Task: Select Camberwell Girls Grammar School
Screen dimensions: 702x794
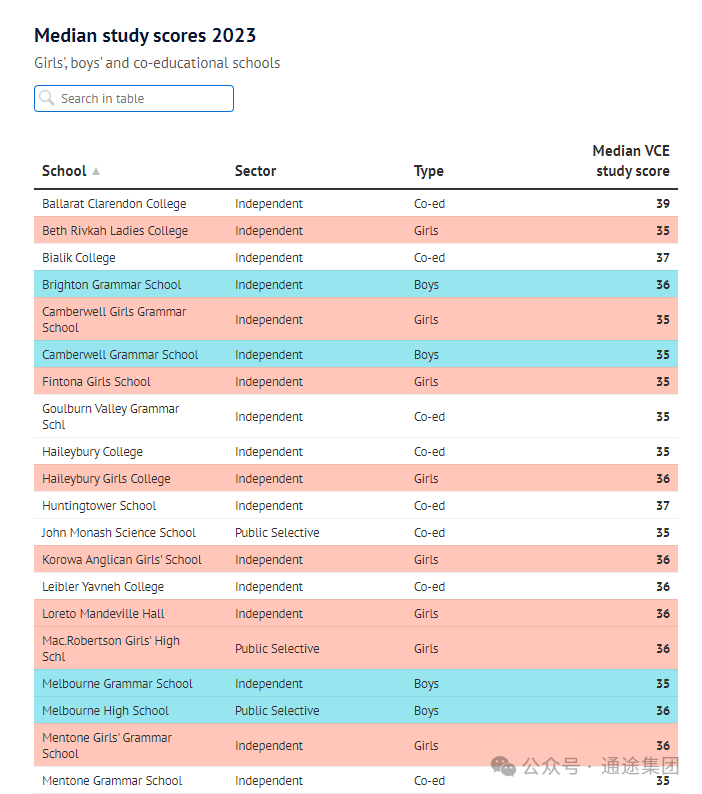Action: coord(114,320)
